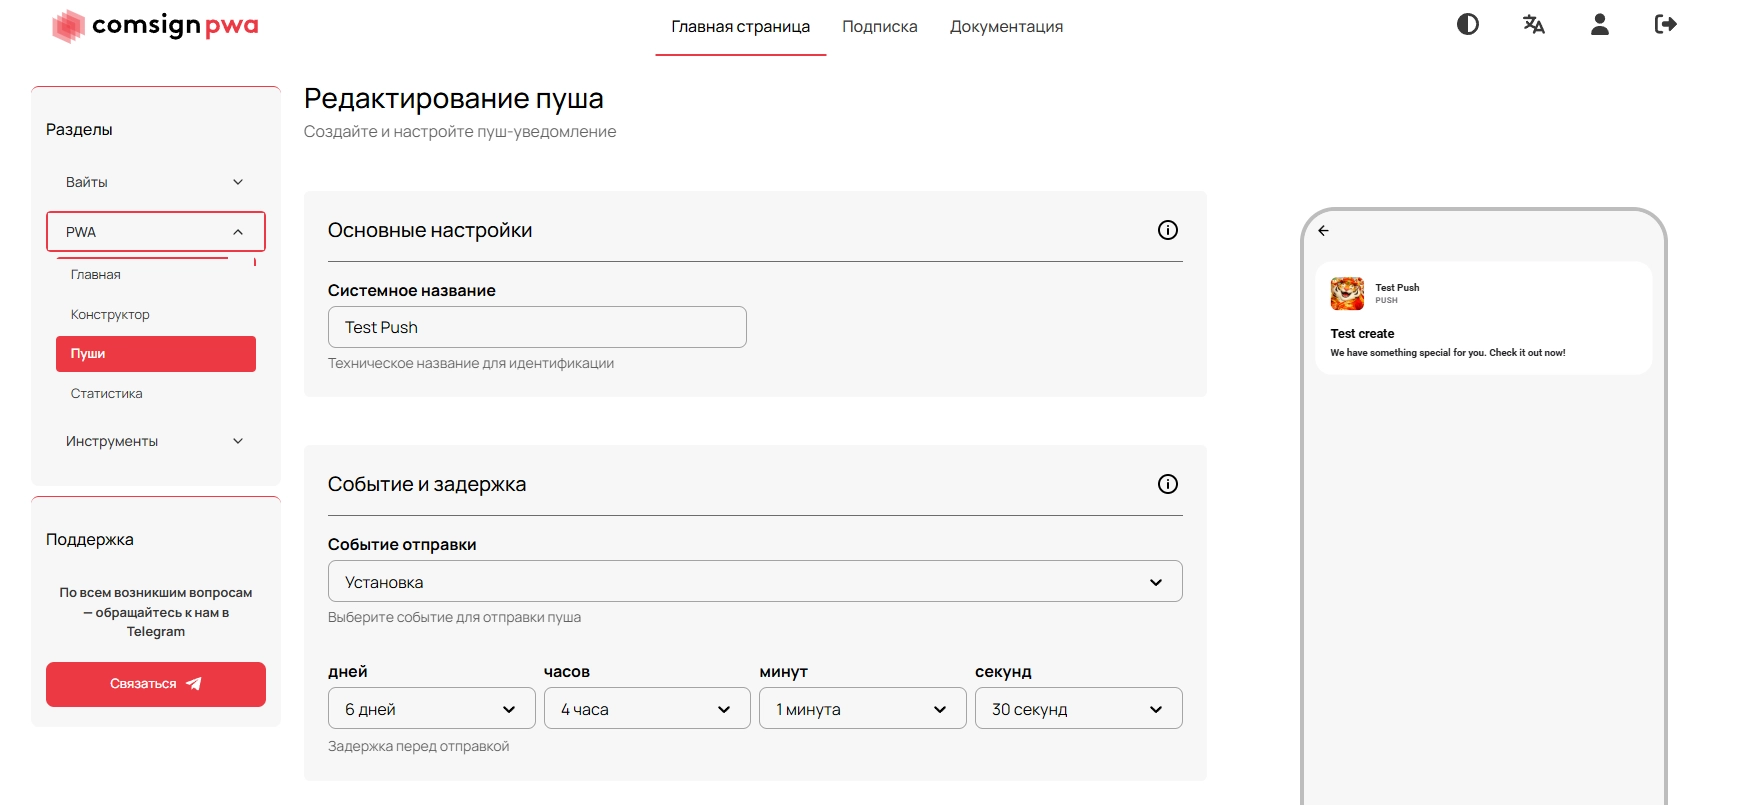
Task: Expand the Инструменты section
Action: pos(156,441)
